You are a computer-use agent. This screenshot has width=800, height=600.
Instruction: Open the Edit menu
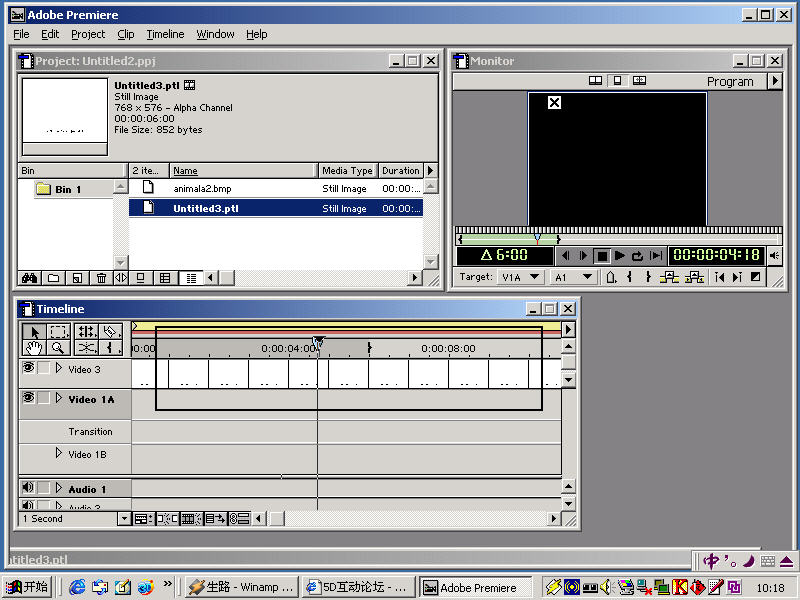(50, 34)
